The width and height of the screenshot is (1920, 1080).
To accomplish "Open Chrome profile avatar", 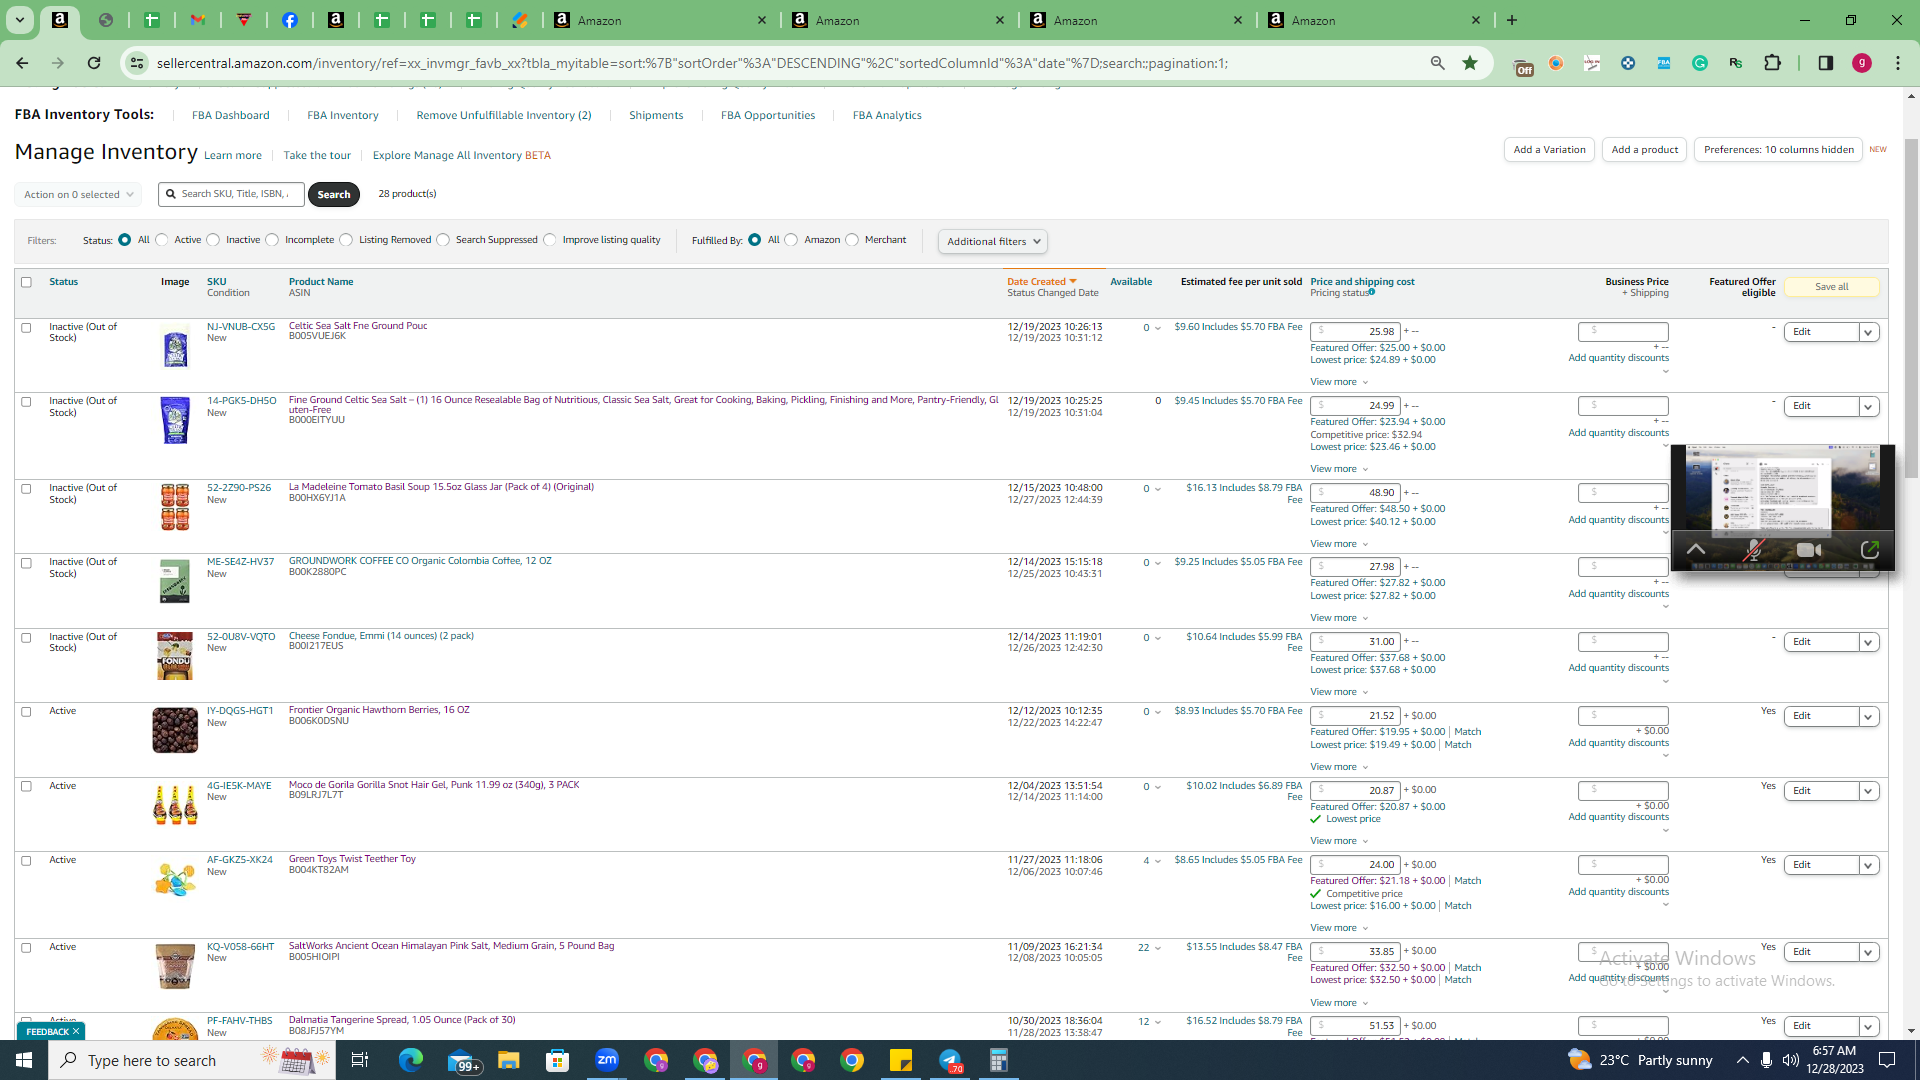I will point(1862,63).
